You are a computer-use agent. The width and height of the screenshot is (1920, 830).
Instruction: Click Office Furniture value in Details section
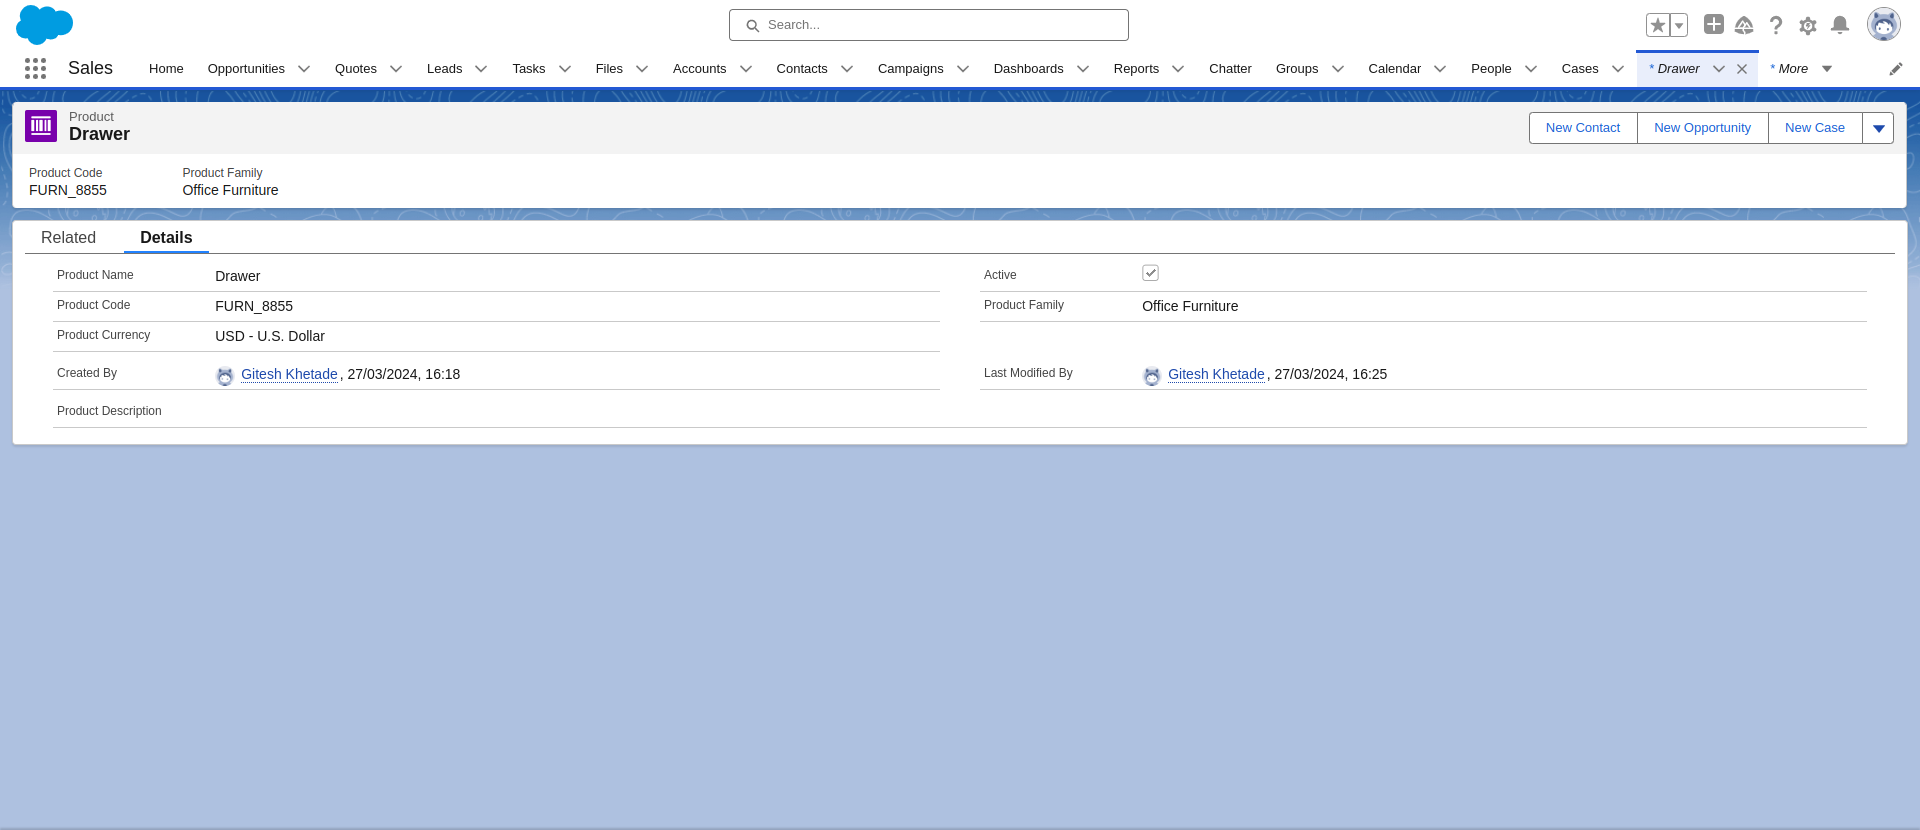[1190, 306]
